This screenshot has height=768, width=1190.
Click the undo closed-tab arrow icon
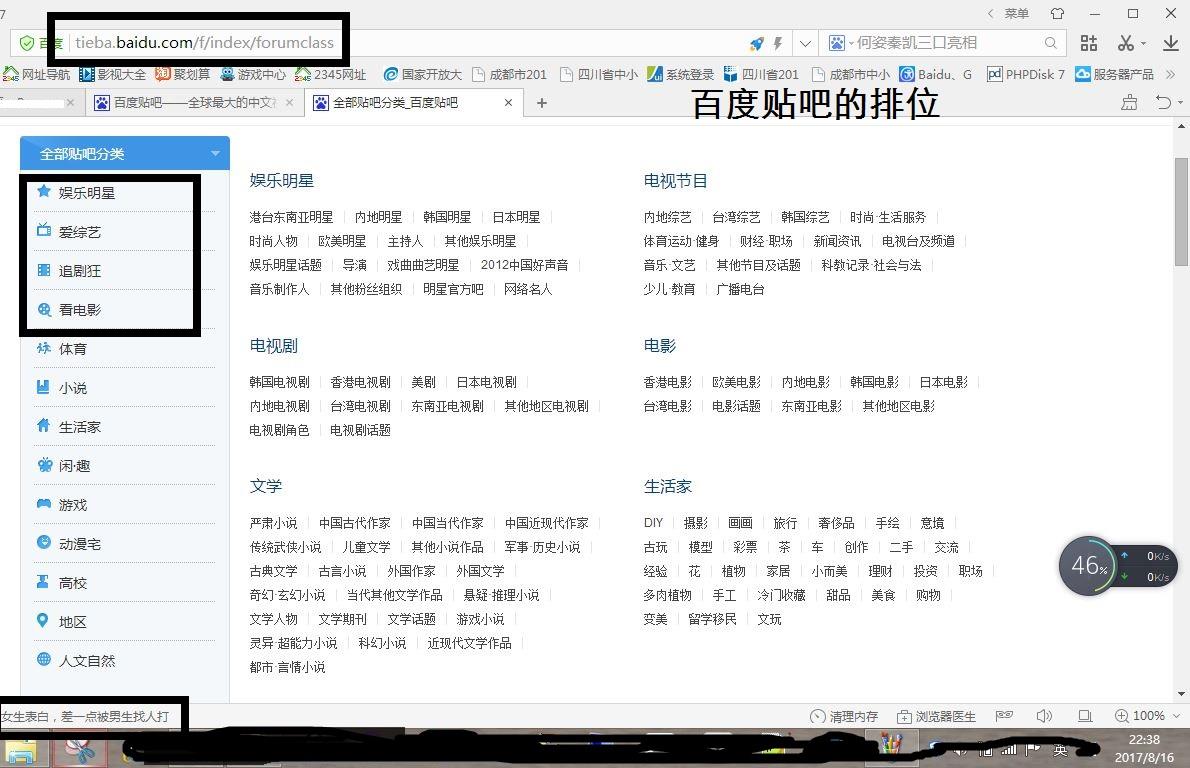(x=1163, y=102)
